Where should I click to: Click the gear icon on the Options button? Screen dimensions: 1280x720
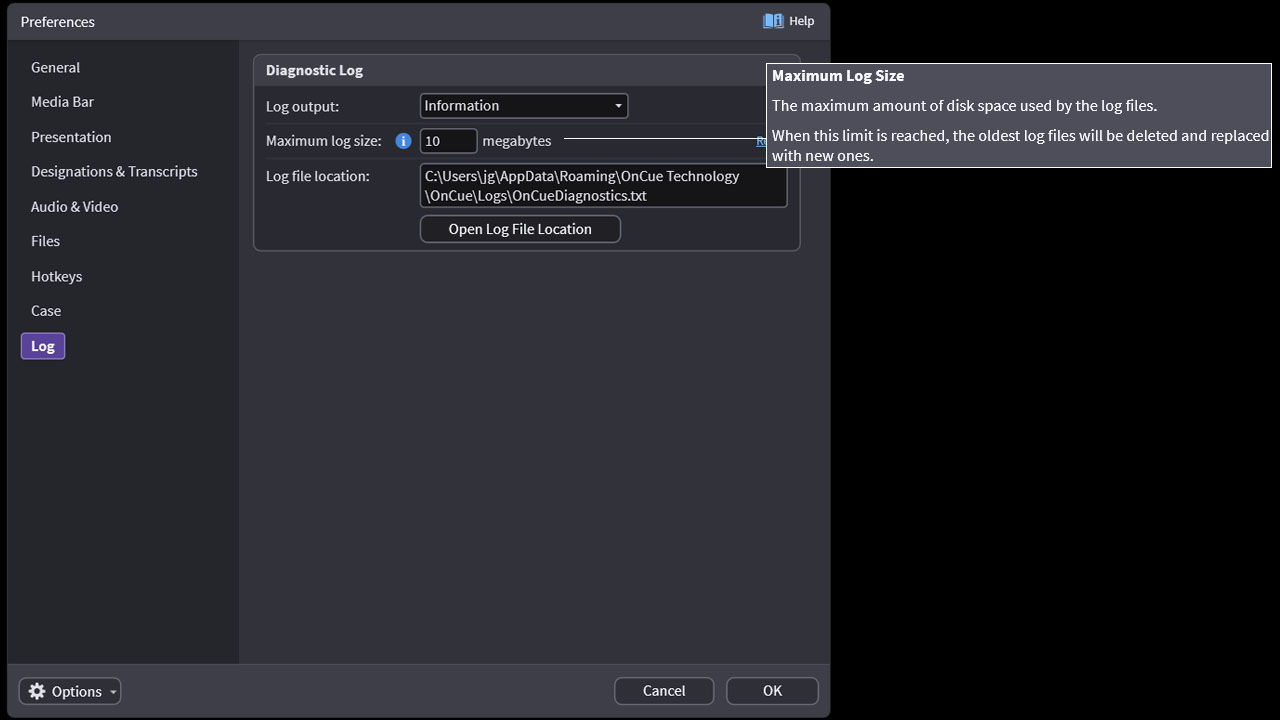(37, 691)
